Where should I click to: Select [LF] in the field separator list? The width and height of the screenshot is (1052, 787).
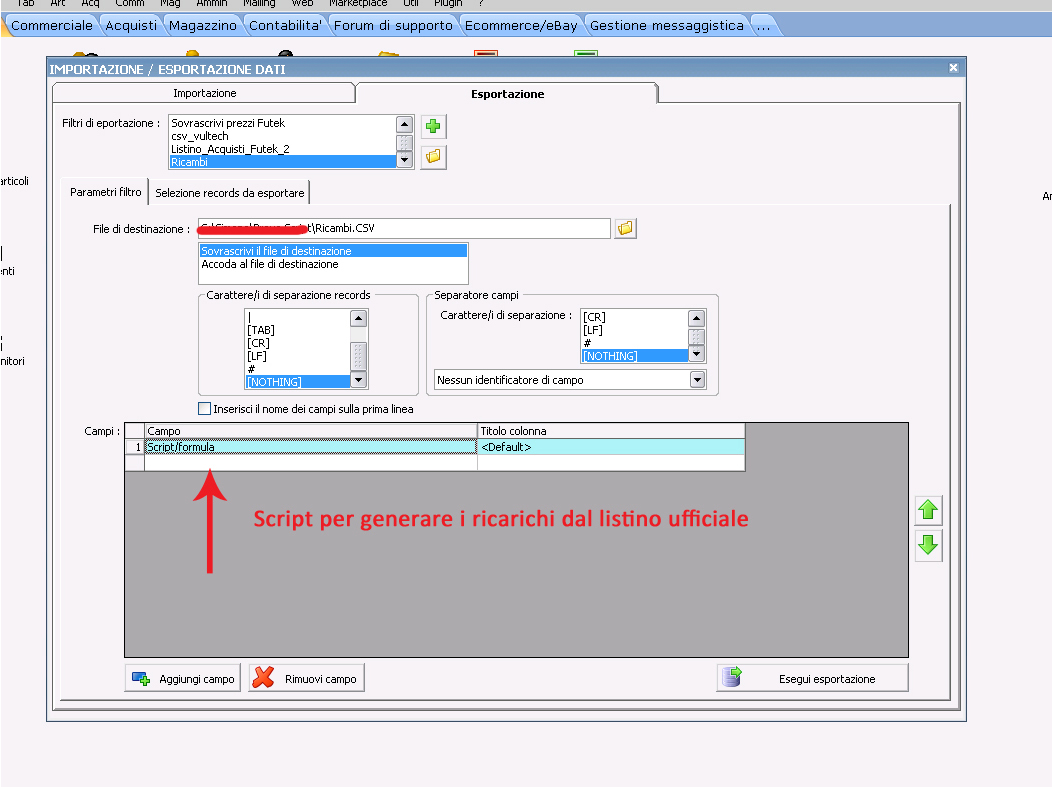tap(635, 330)
